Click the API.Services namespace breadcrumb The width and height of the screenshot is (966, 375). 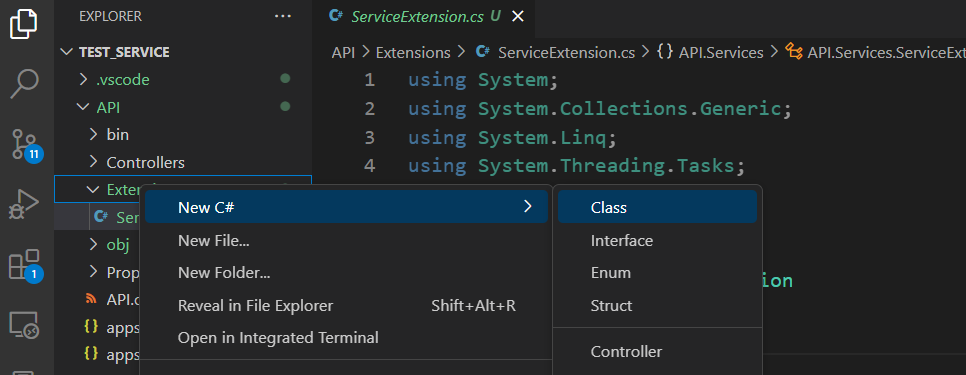[710, 53]
